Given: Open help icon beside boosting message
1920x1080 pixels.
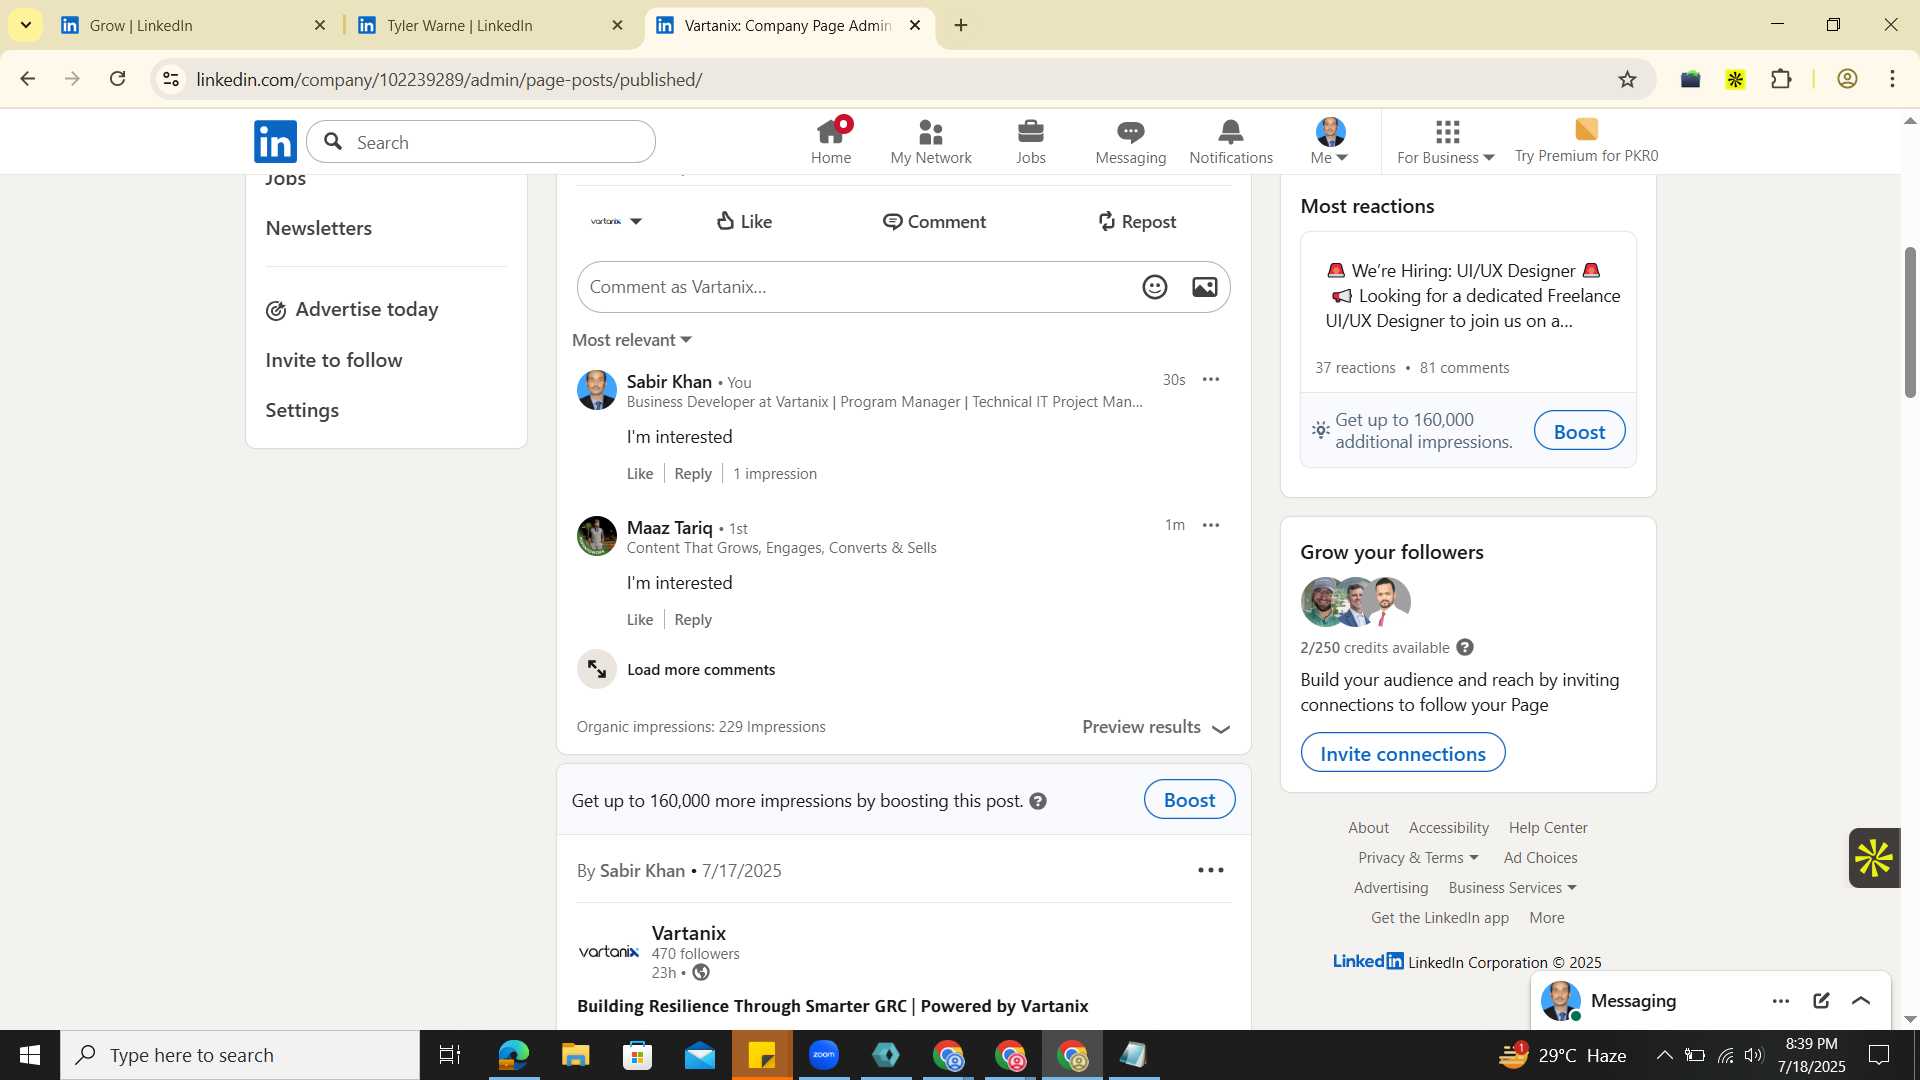Looking at the screenshot, I should pos(1038,801).
